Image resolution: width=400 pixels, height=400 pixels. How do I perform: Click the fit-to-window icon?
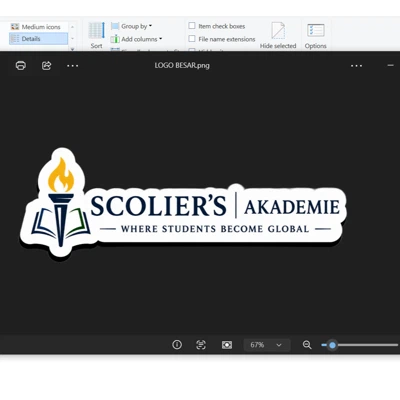[227, 345]
